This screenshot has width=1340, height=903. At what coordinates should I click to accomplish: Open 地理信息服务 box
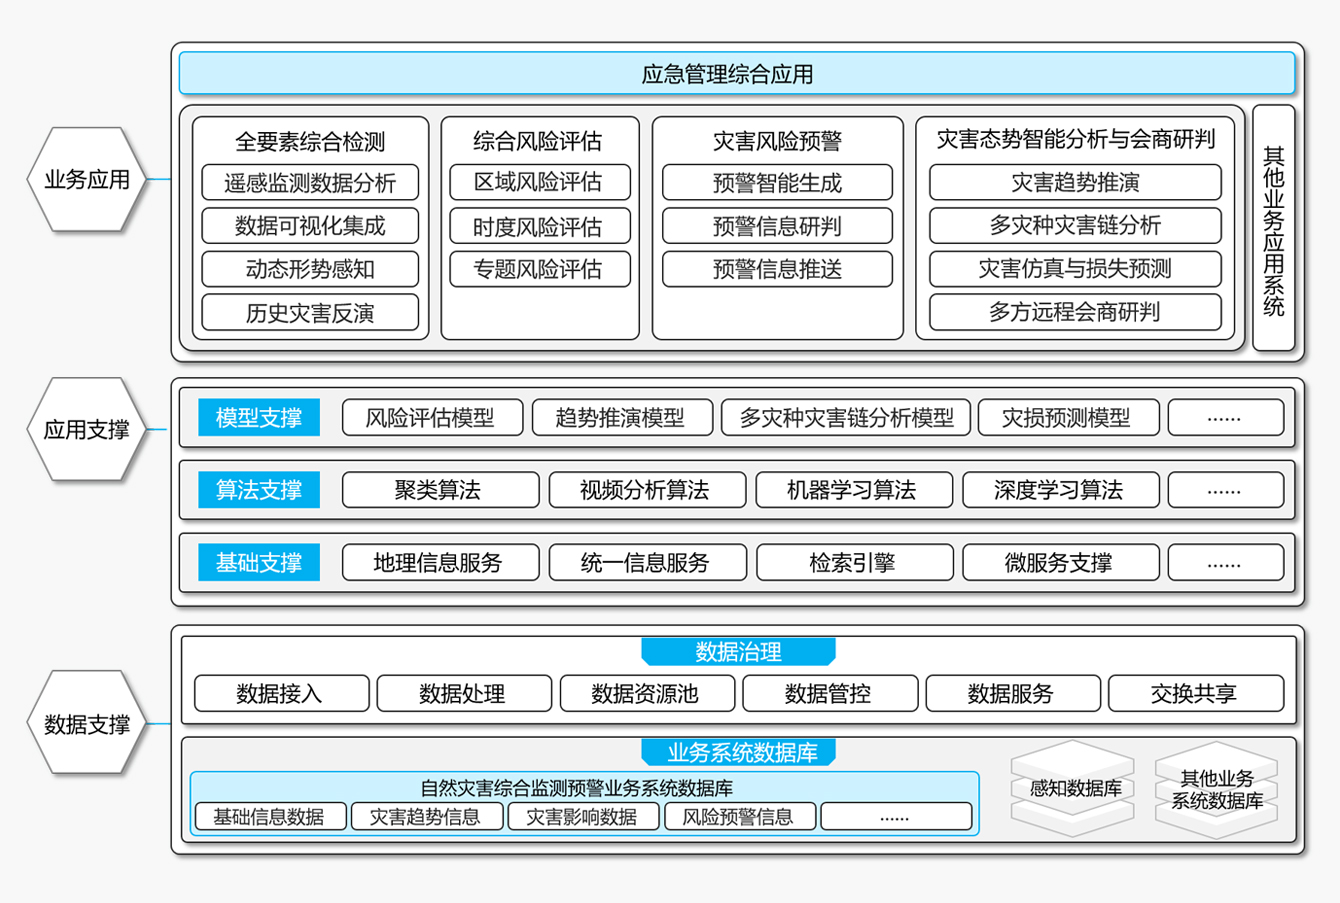tap(440, 563)
